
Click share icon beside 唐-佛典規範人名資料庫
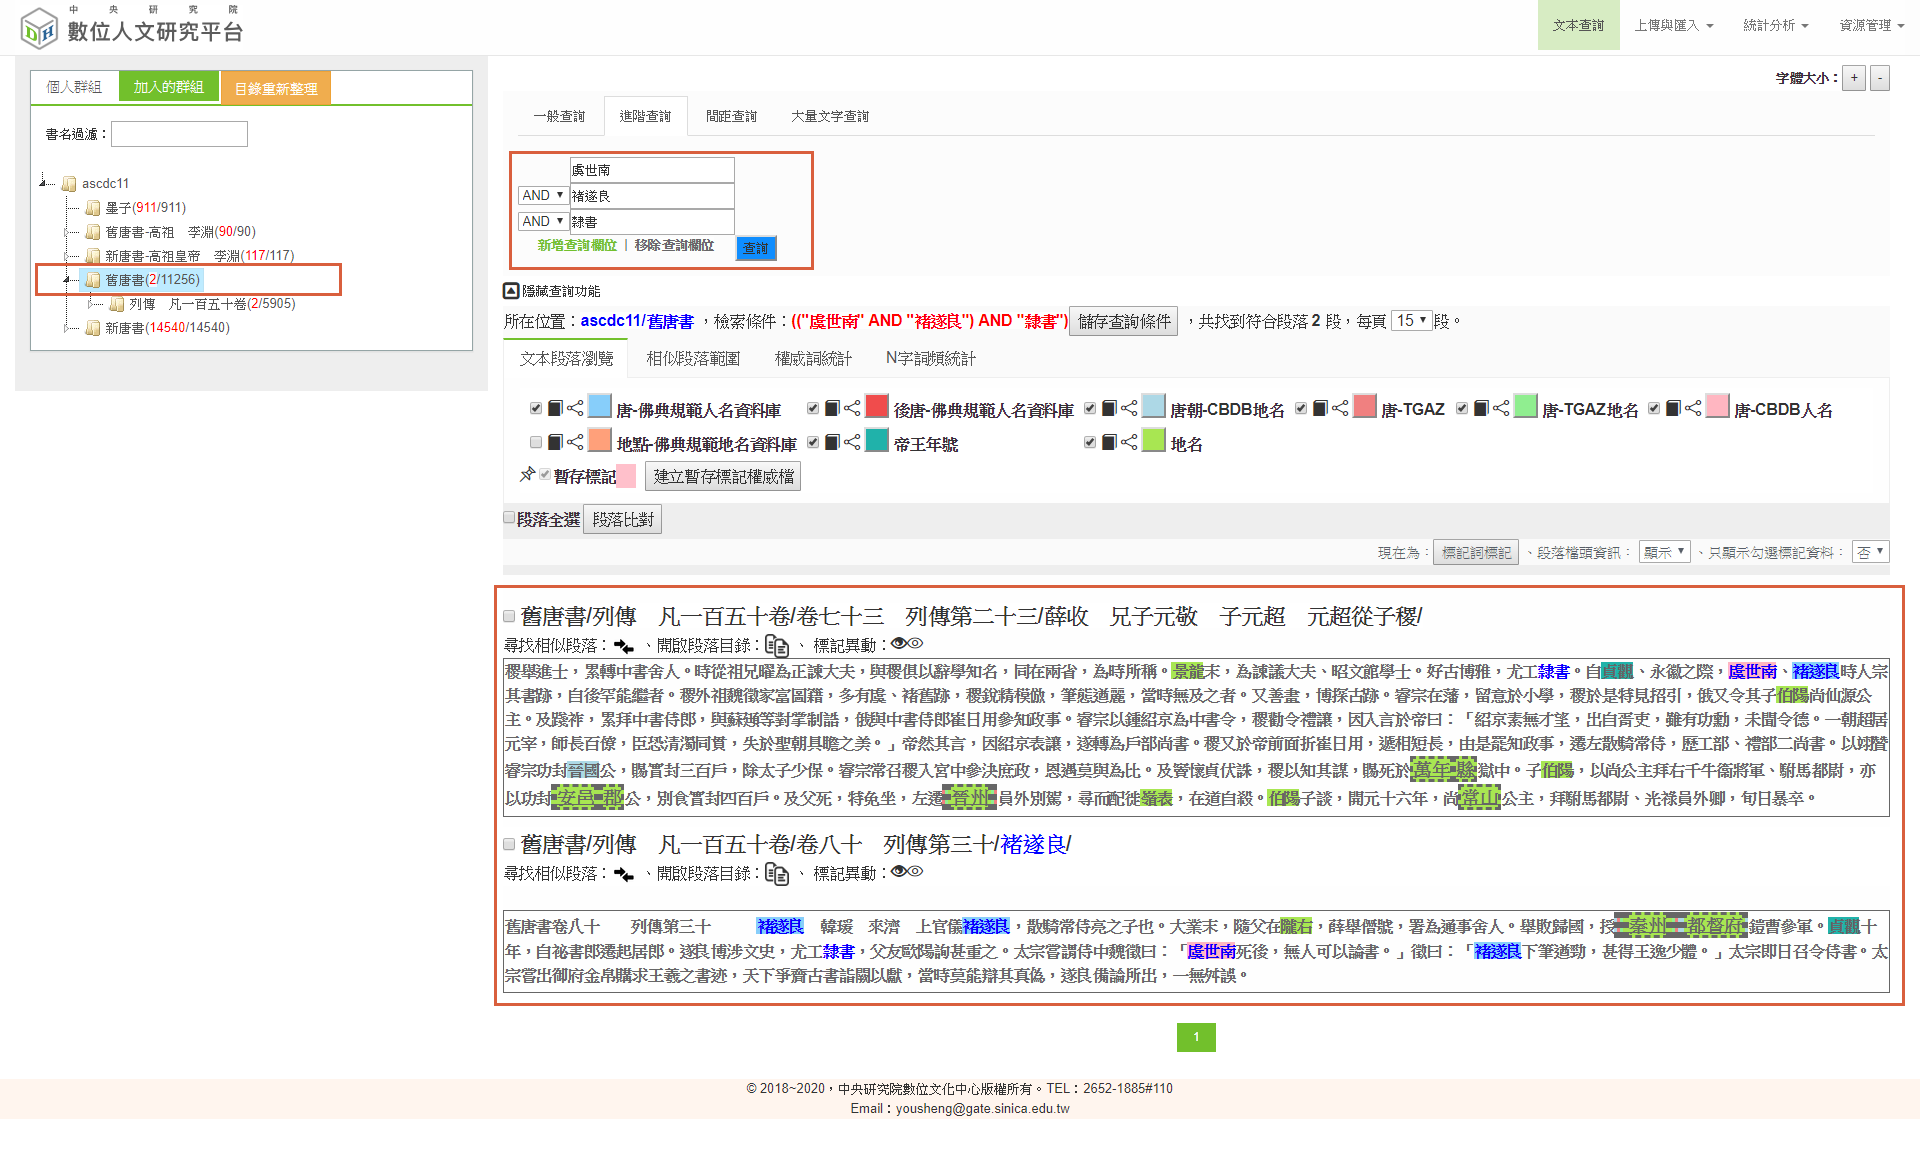(x=575, y=408)
